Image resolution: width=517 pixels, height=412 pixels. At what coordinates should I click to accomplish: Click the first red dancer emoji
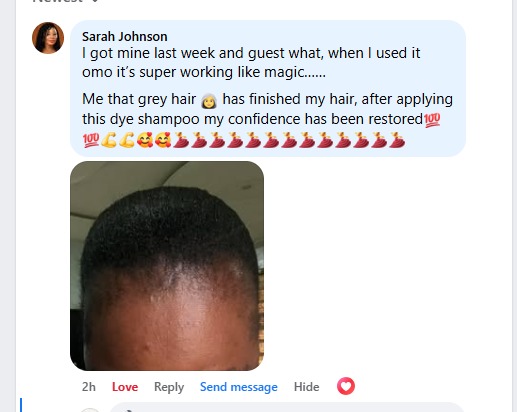181,140
